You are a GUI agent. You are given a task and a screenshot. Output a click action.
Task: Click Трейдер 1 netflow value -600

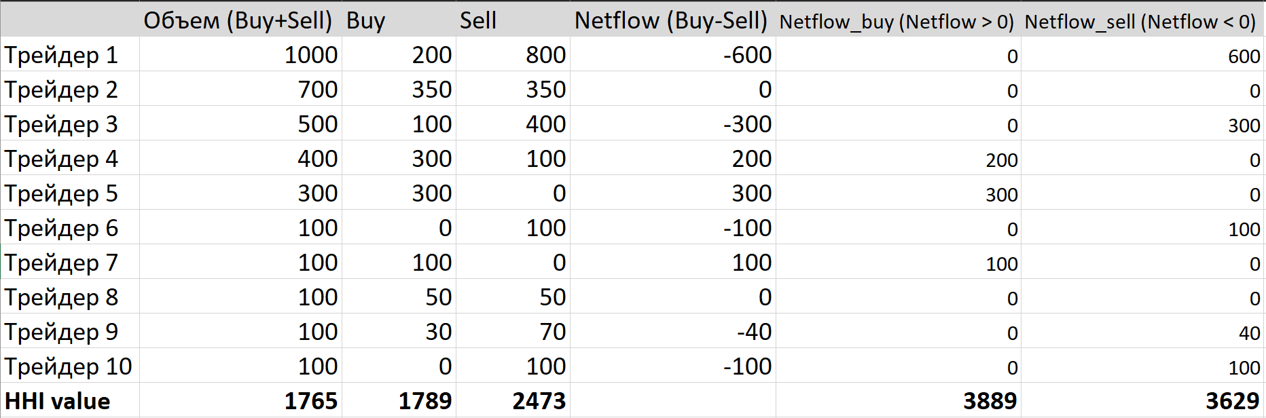tap(672, 56)
